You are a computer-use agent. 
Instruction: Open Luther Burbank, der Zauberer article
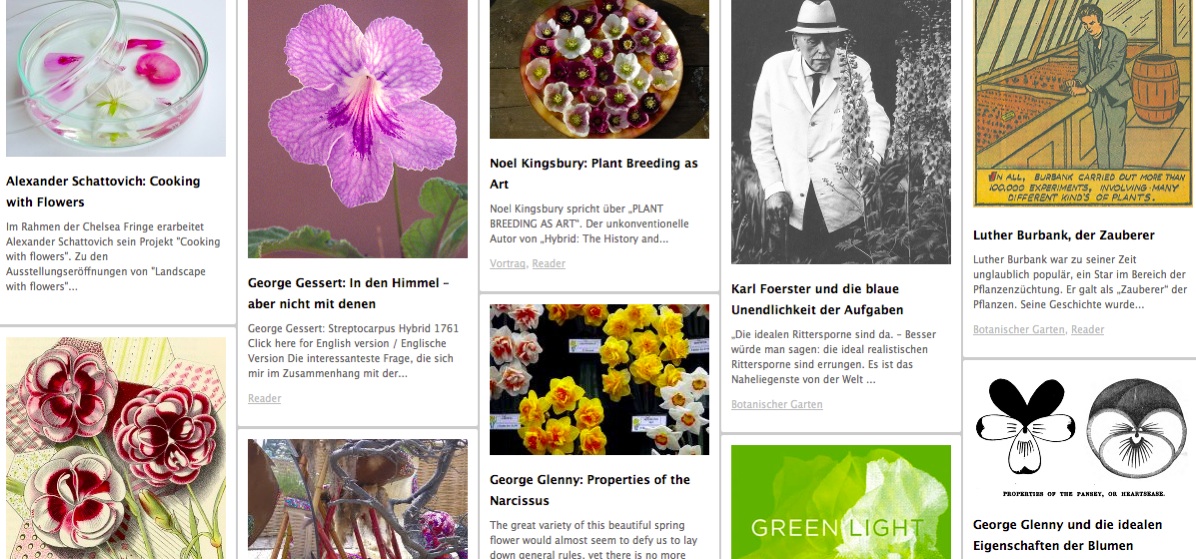(1063, 235)
